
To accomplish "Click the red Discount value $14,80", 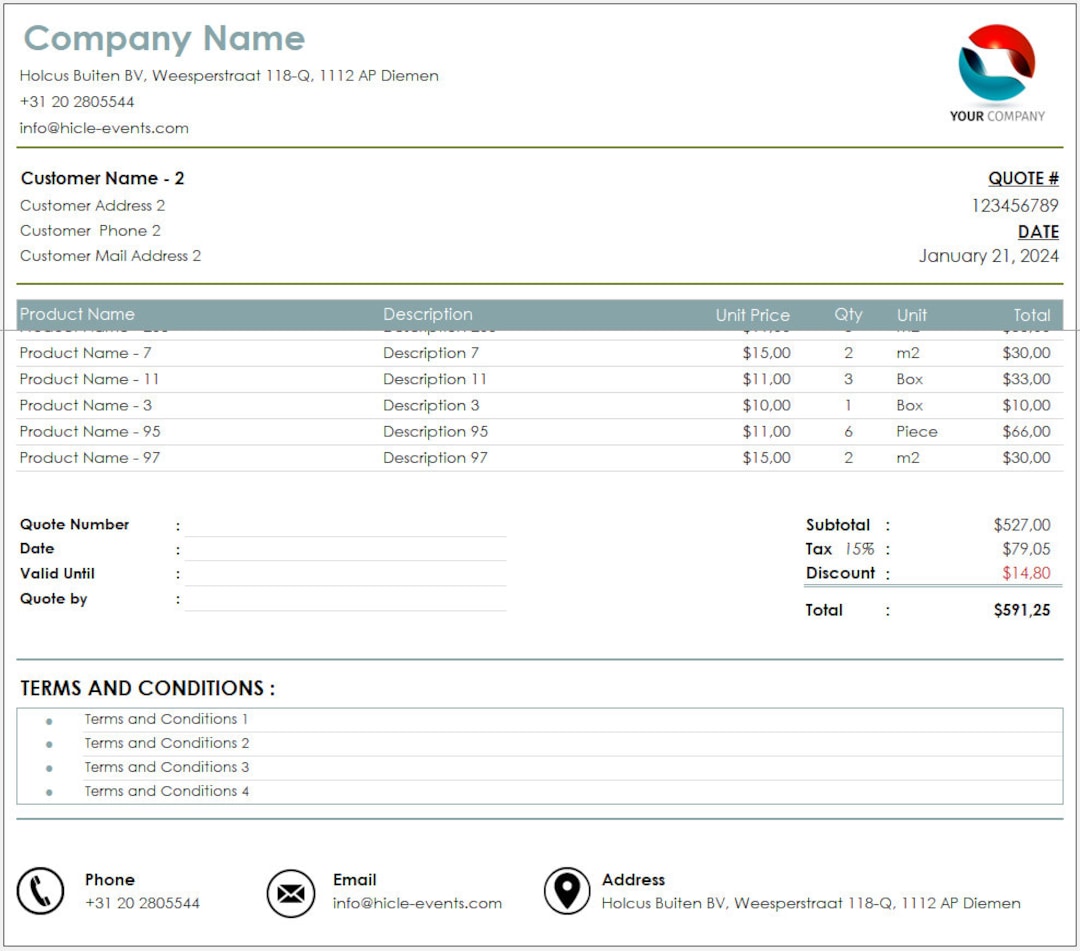I will 1026,574.
